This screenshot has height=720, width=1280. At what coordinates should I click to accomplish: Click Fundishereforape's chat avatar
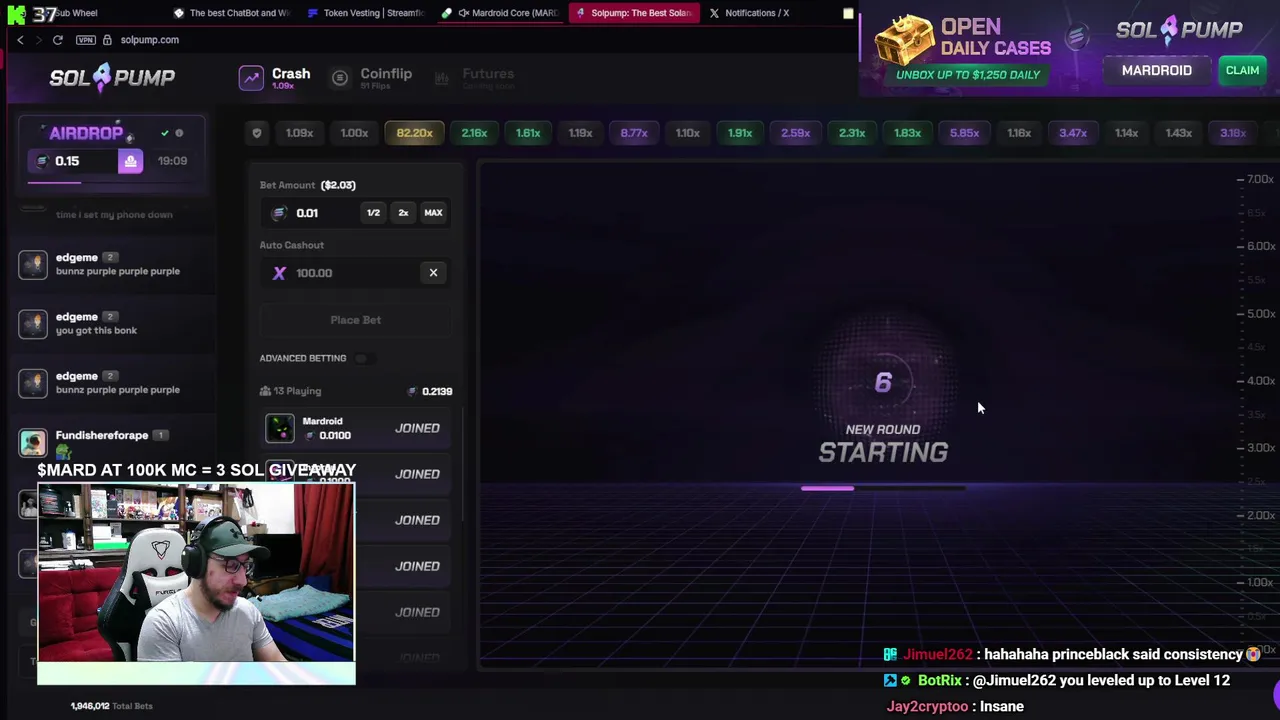click(33, 442)
